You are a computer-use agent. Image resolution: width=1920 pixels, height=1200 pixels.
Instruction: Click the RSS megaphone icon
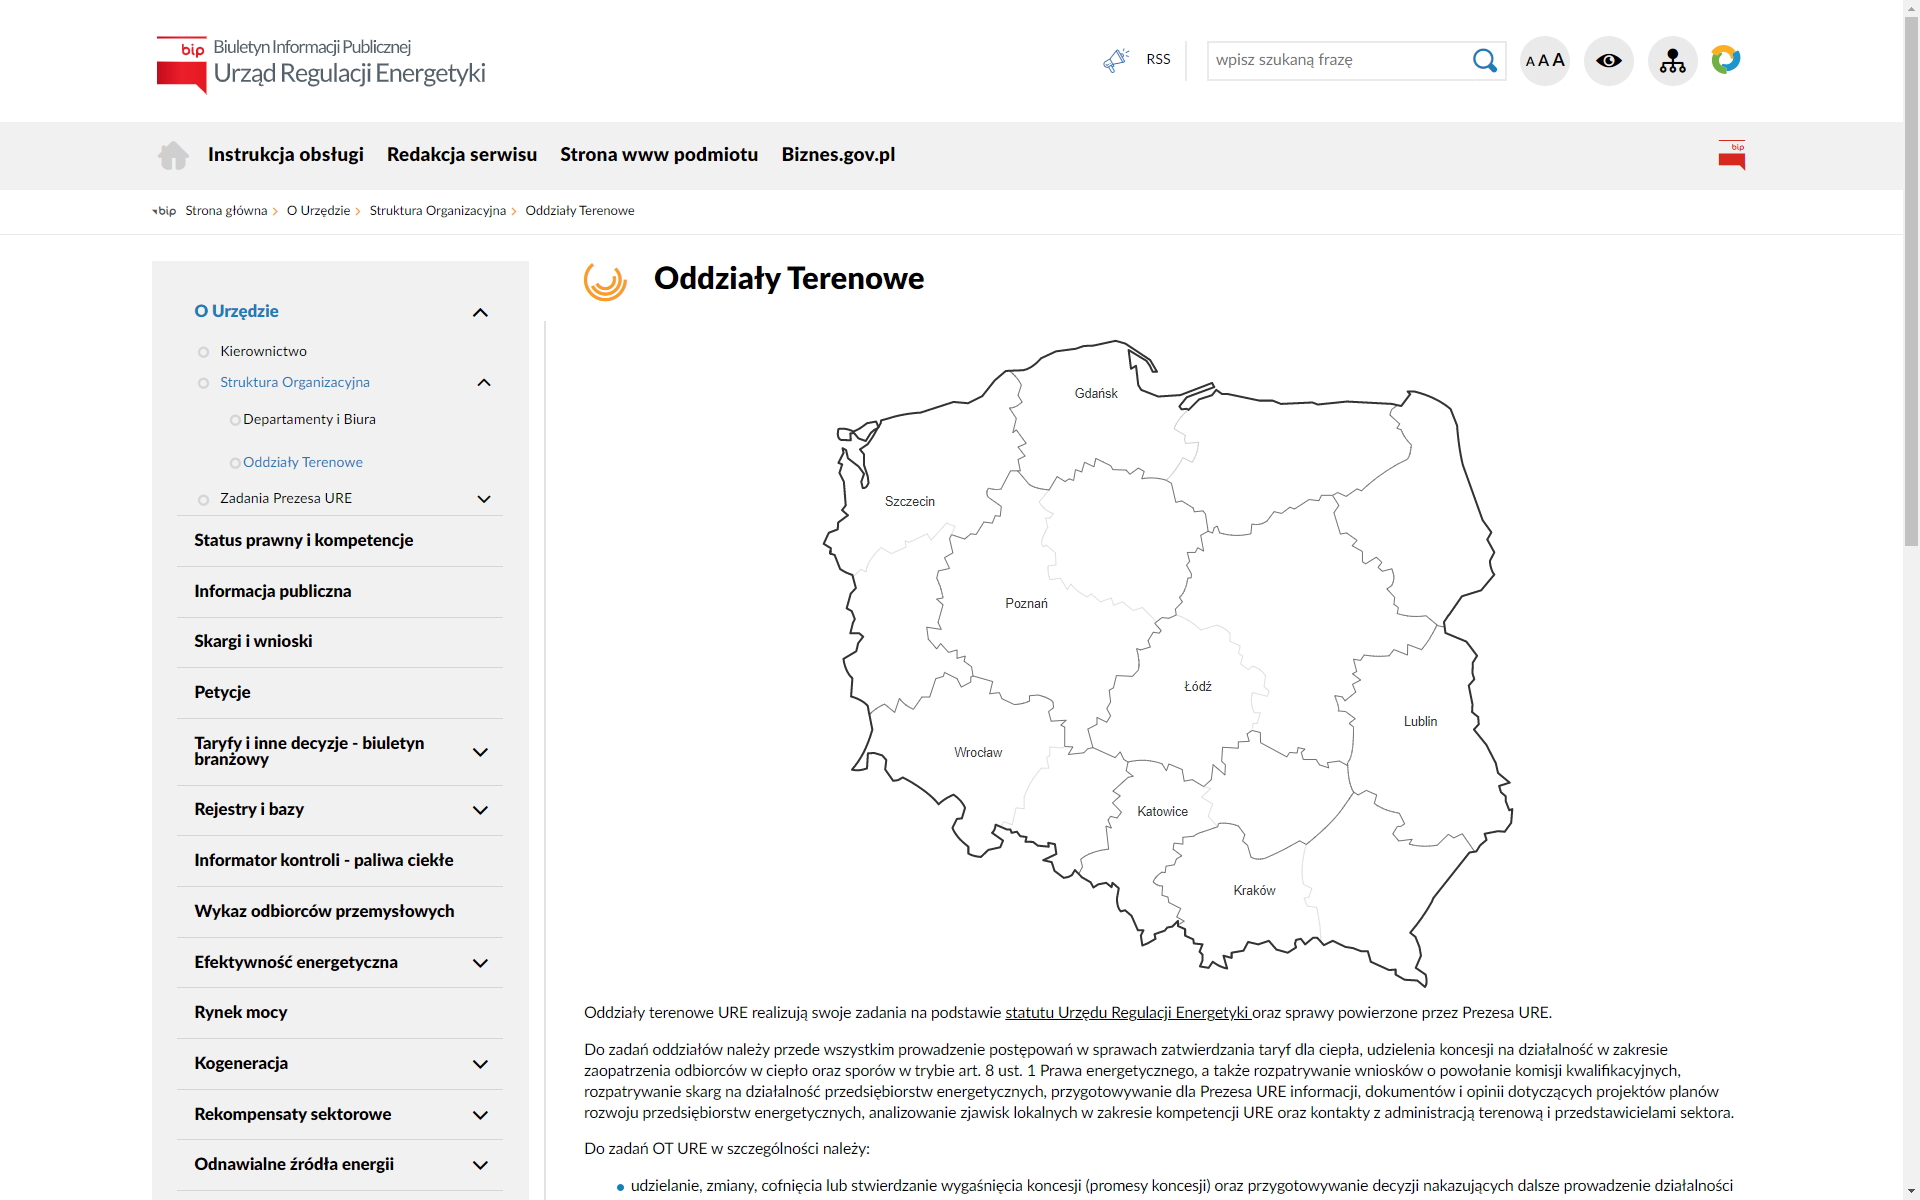pos(1115,60)
